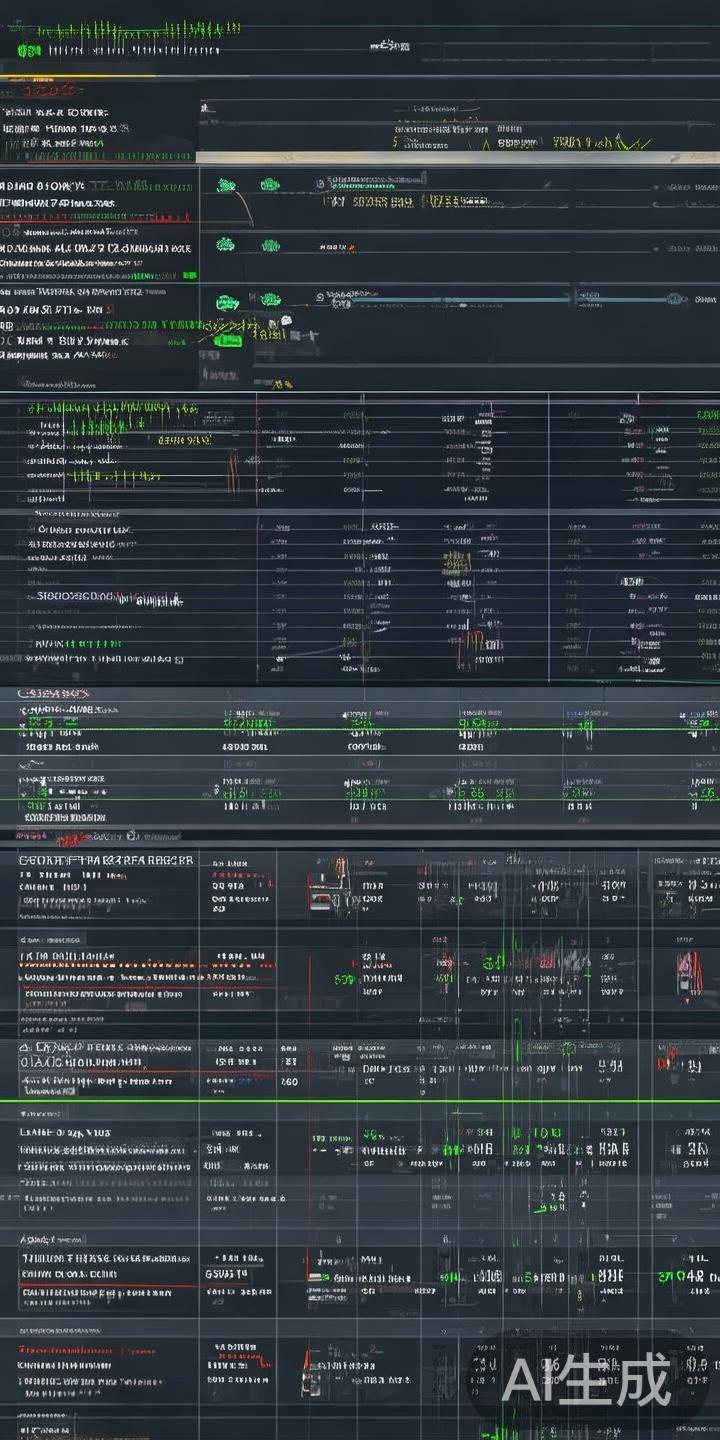The height and width of the screenshot is (1440, 720).
Task: Select second green badge in the third track row
Action: tap(270, 299)
